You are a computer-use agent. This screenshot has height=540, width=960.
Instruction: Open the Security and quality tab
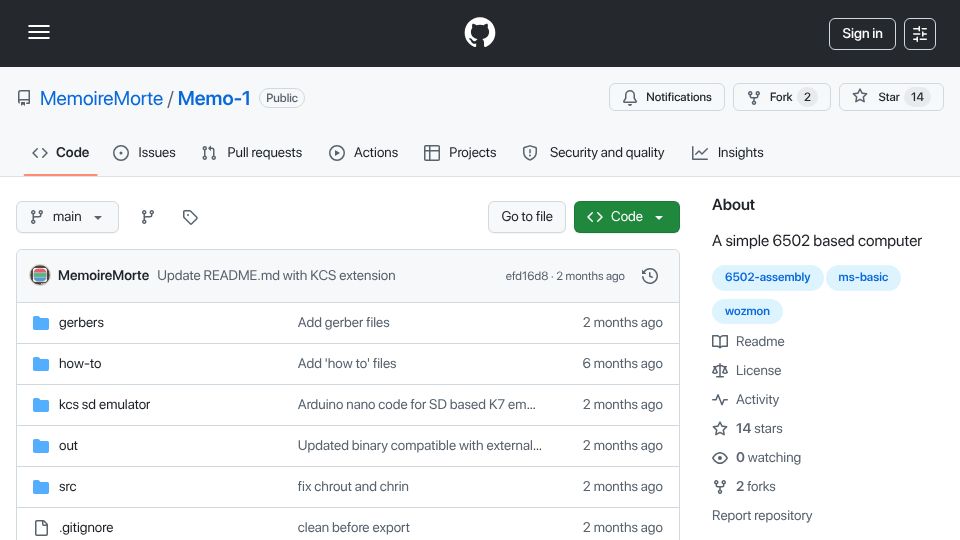click(593, 152)
